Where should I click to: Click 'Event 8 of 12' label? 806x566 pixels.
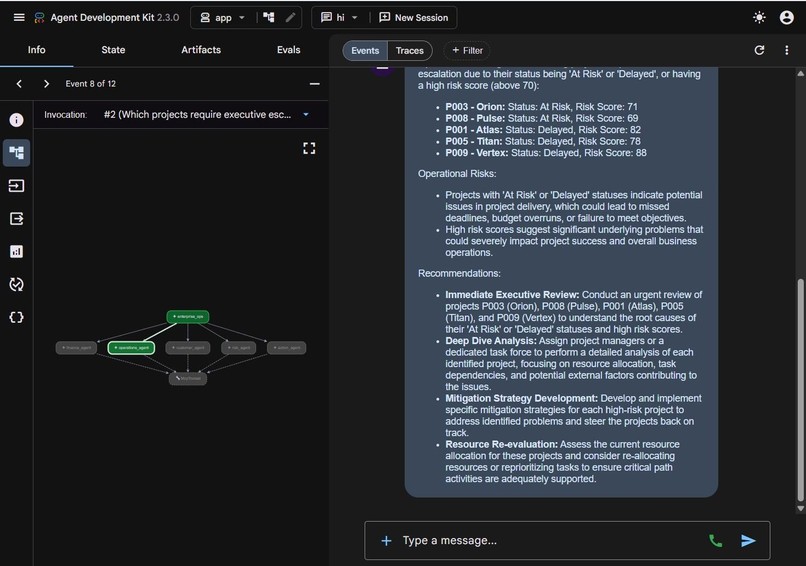click(90, 83)
